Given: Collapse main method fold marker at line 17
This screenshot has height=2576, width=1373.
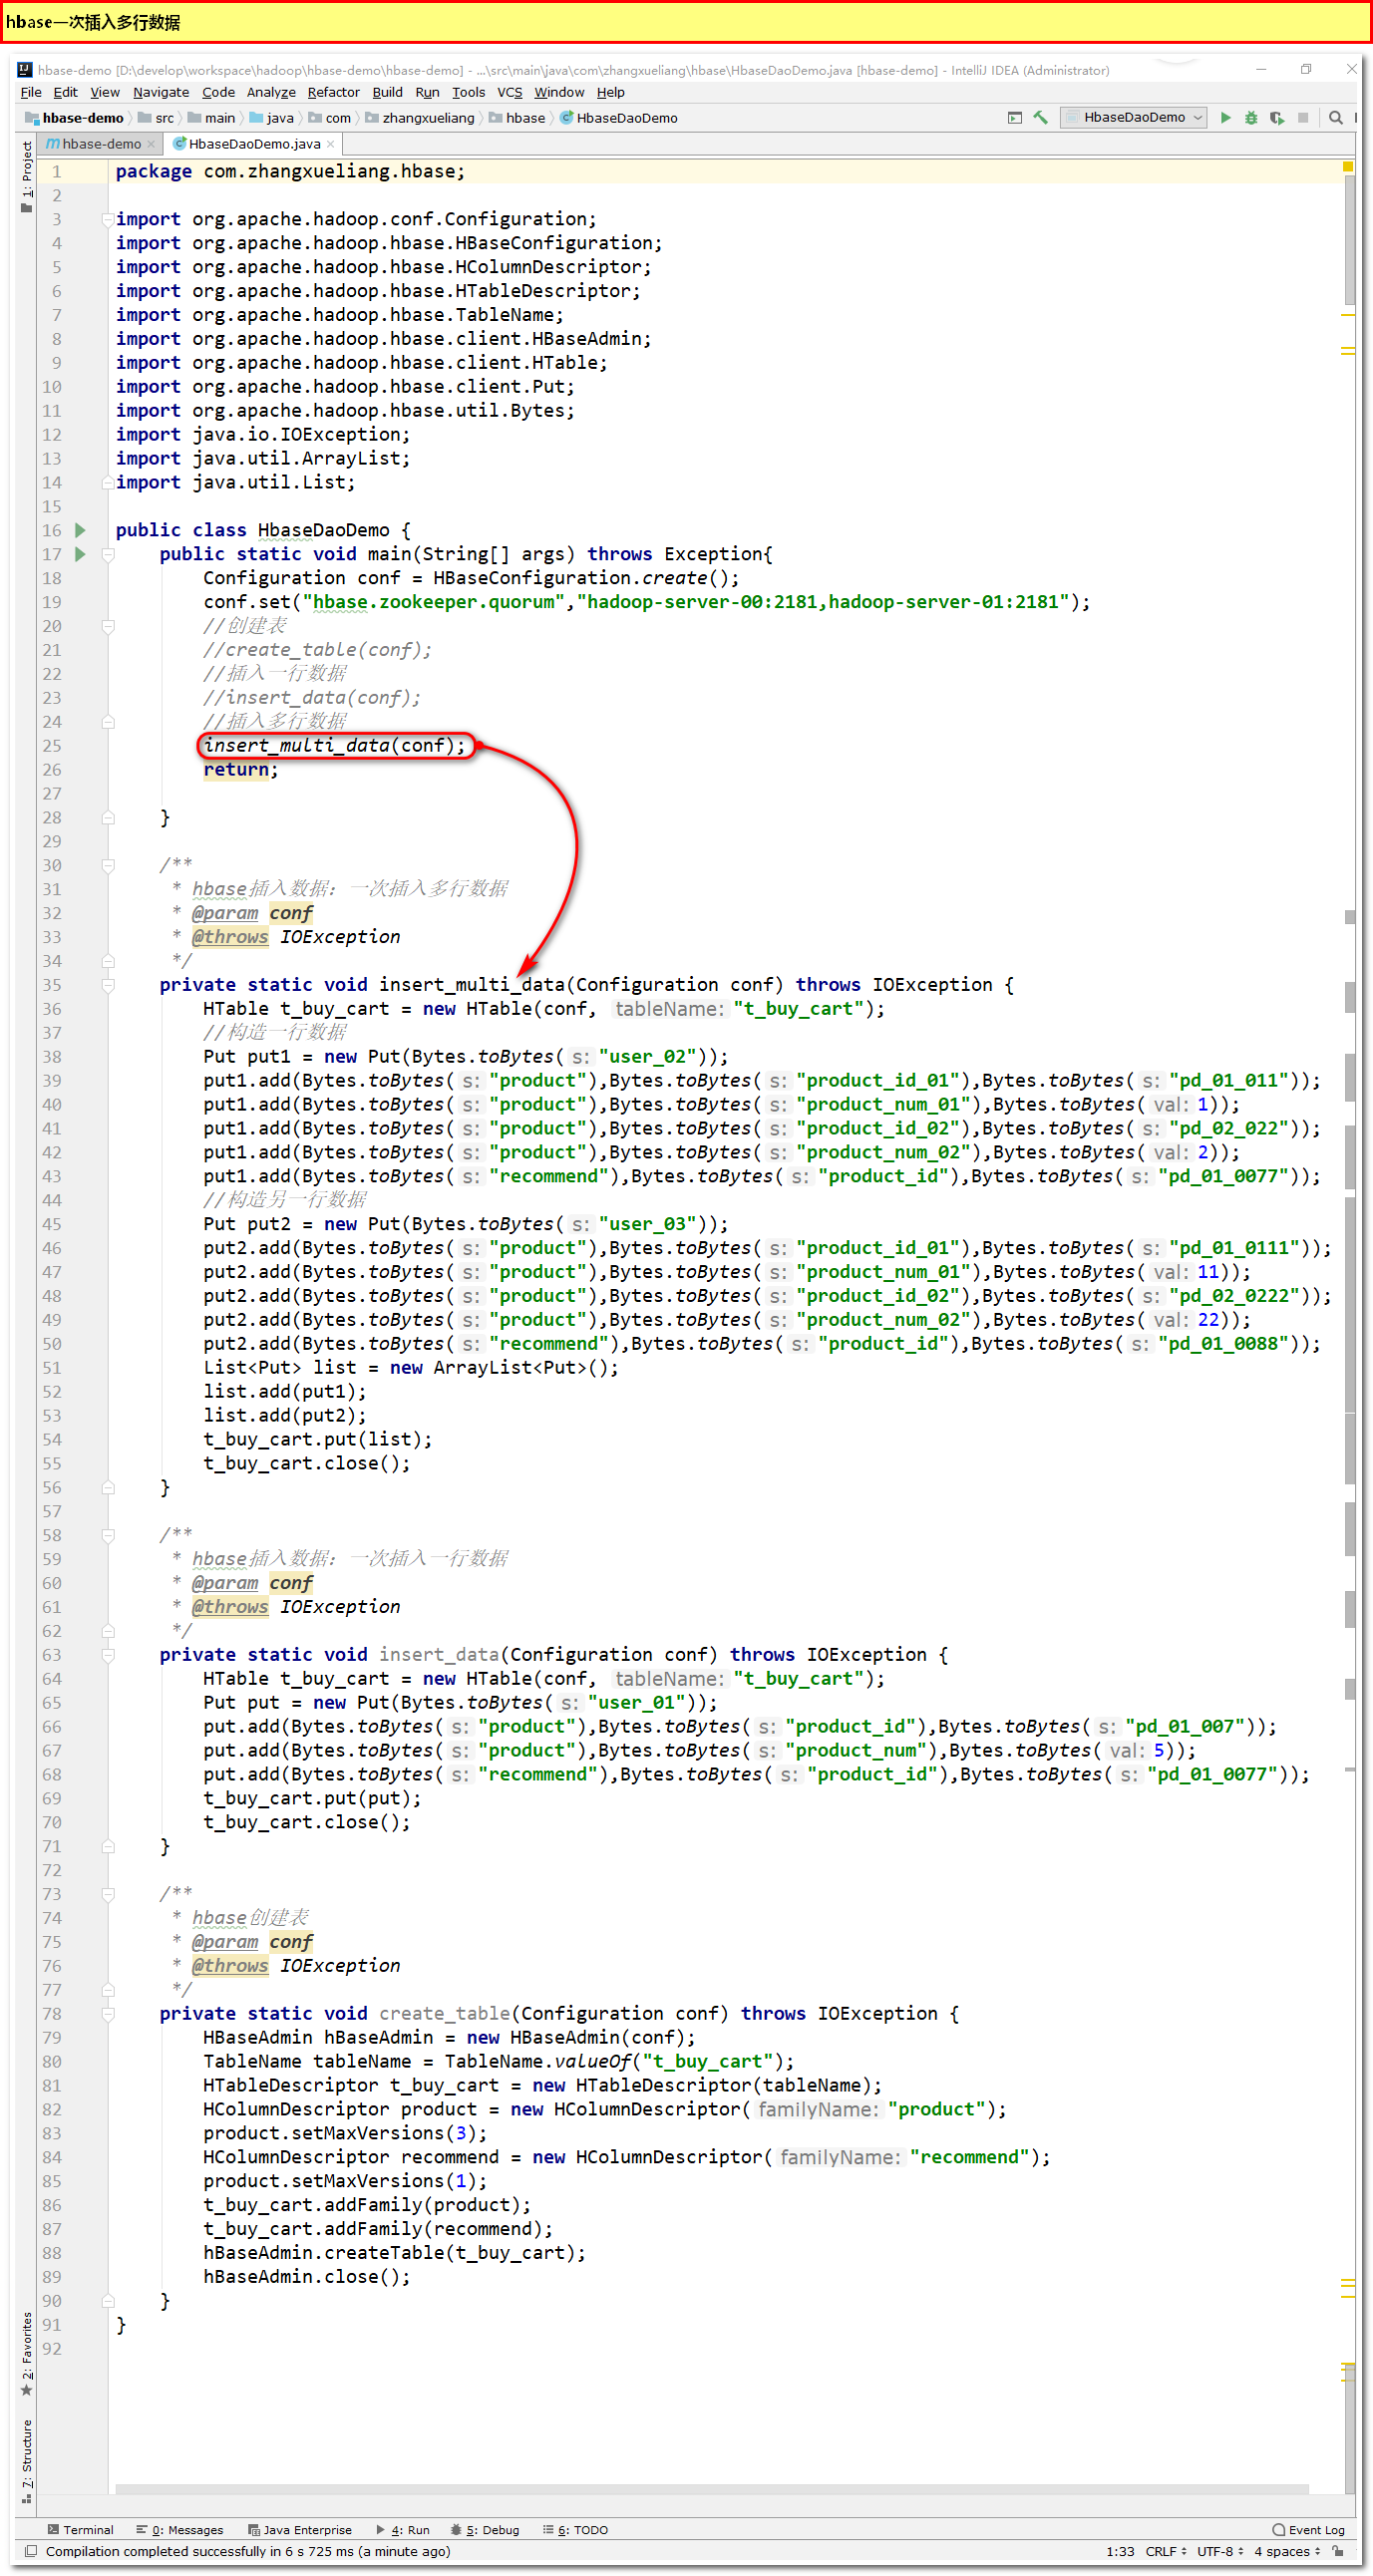Looking at the screenshot, I should [108, 554].
